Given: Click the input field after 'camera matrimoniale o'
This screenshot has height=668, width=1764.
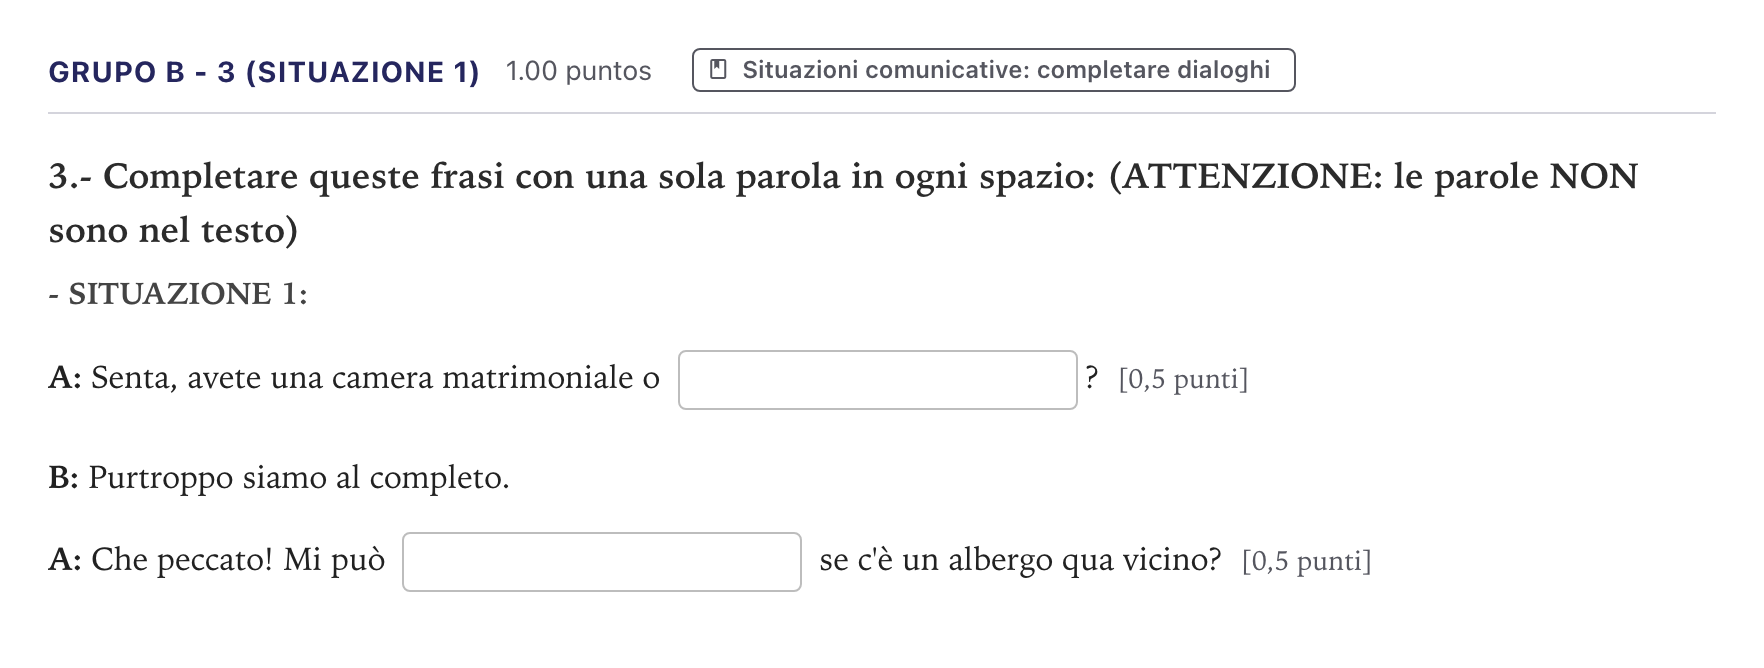Looking at the screenshot, I should click(x=877, y=380).
